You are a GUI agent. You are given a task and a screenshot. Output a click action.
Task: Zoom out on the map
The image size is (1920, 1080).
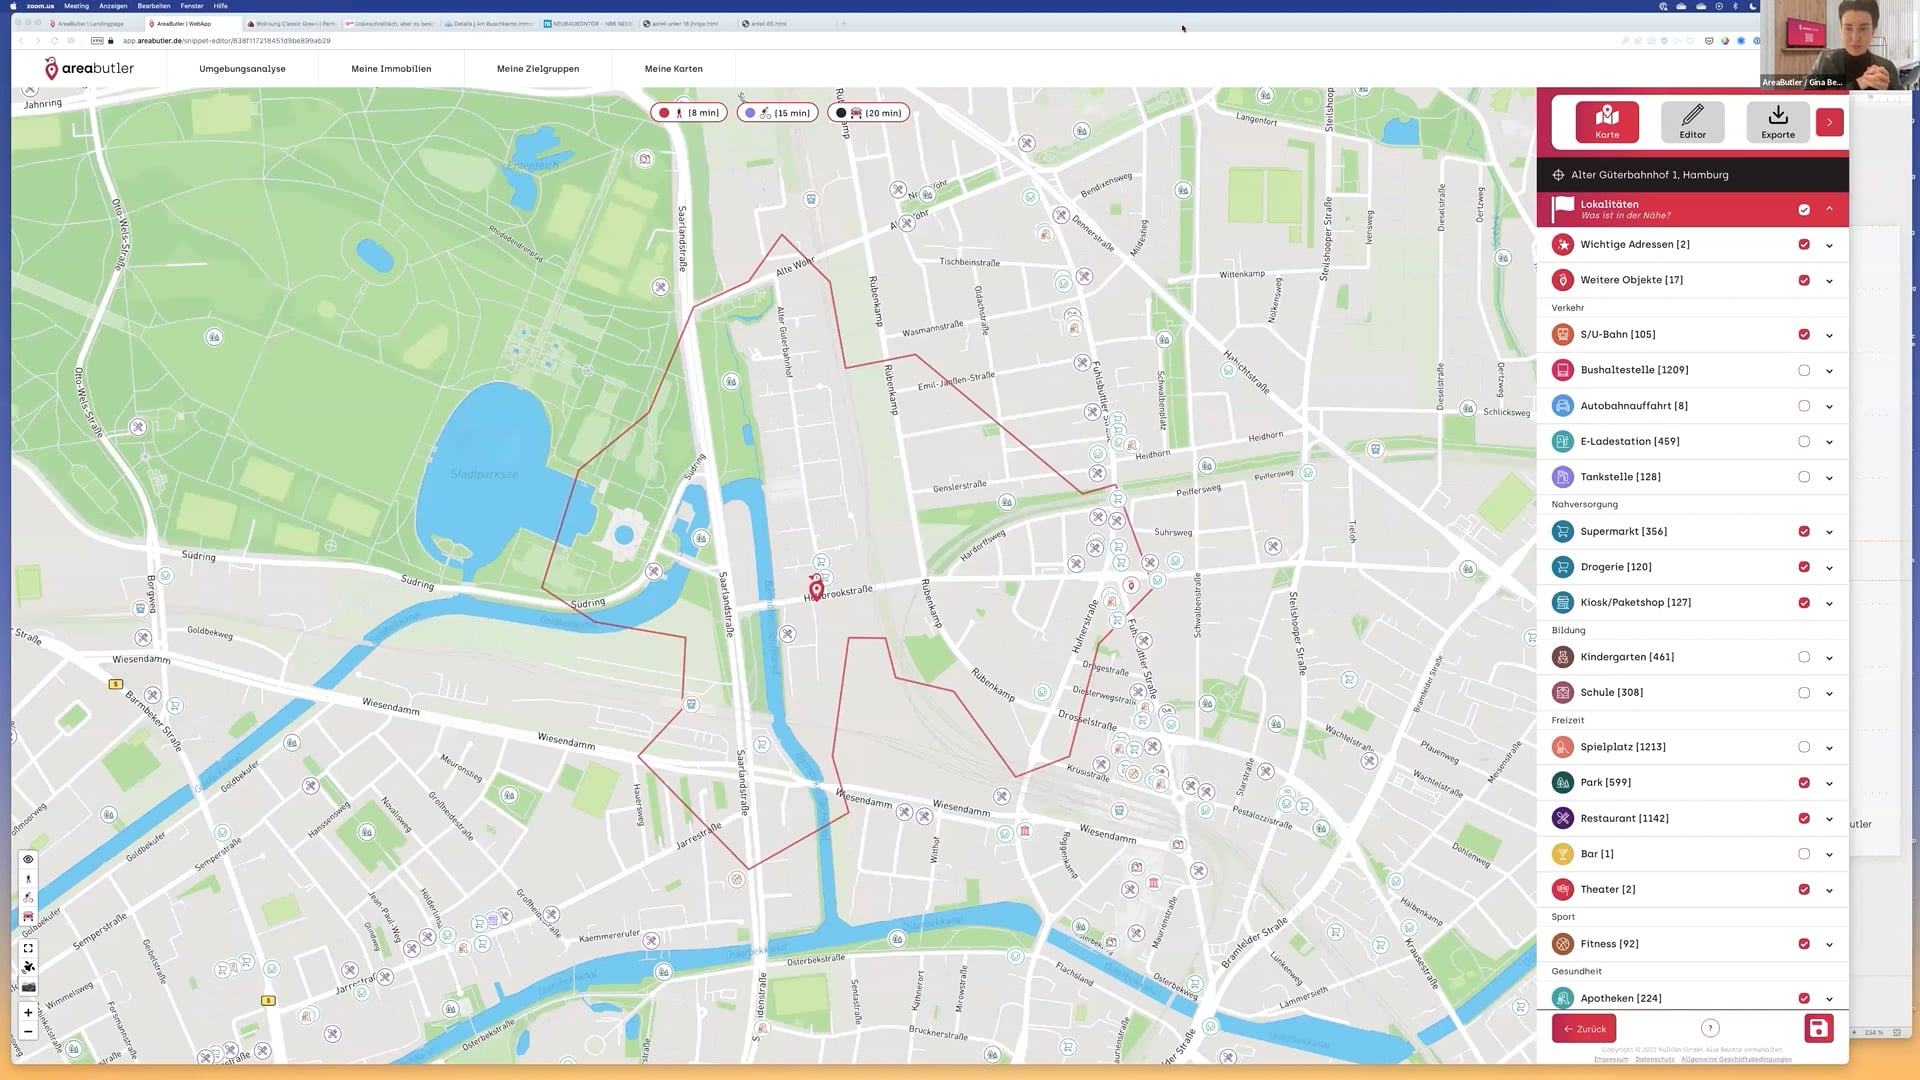click(x=28, y=1032)
